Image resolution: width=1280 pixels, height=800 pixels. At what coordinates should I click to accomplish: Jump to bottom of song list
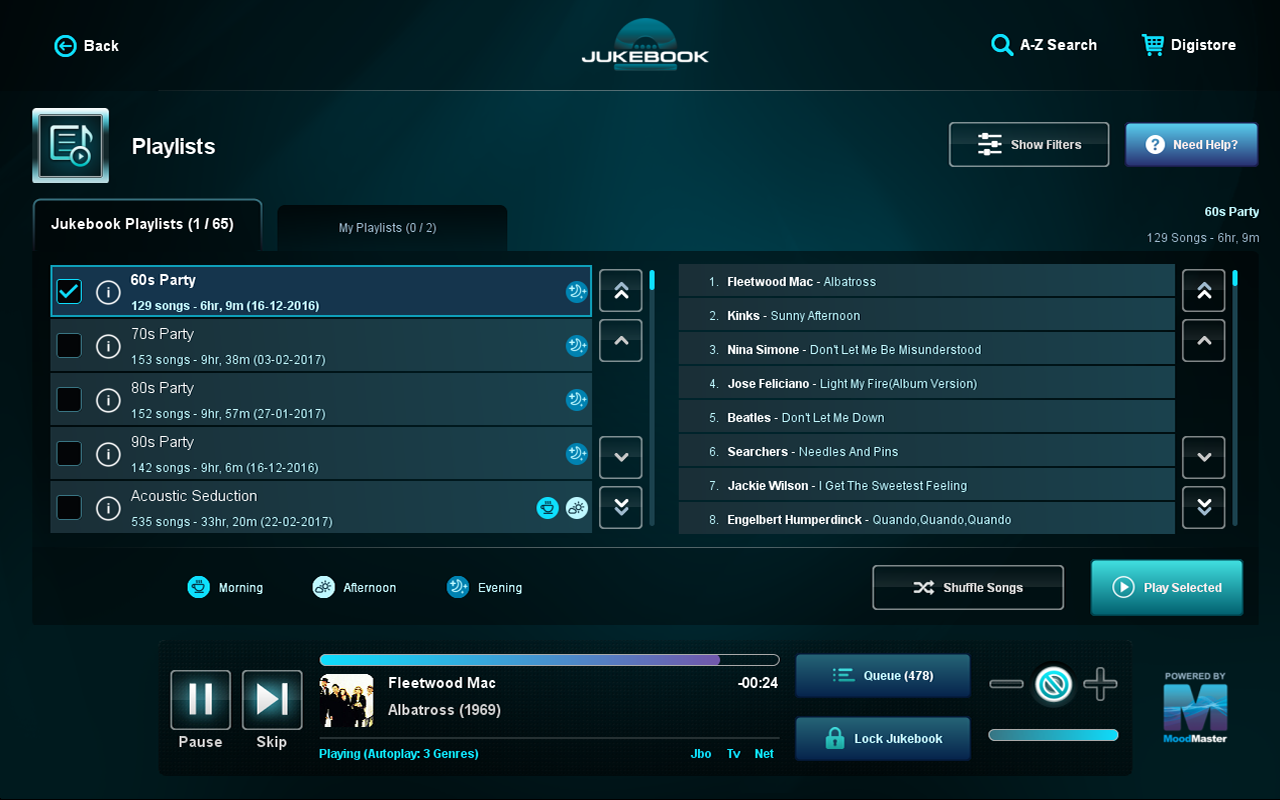(x=1204, y=507)
